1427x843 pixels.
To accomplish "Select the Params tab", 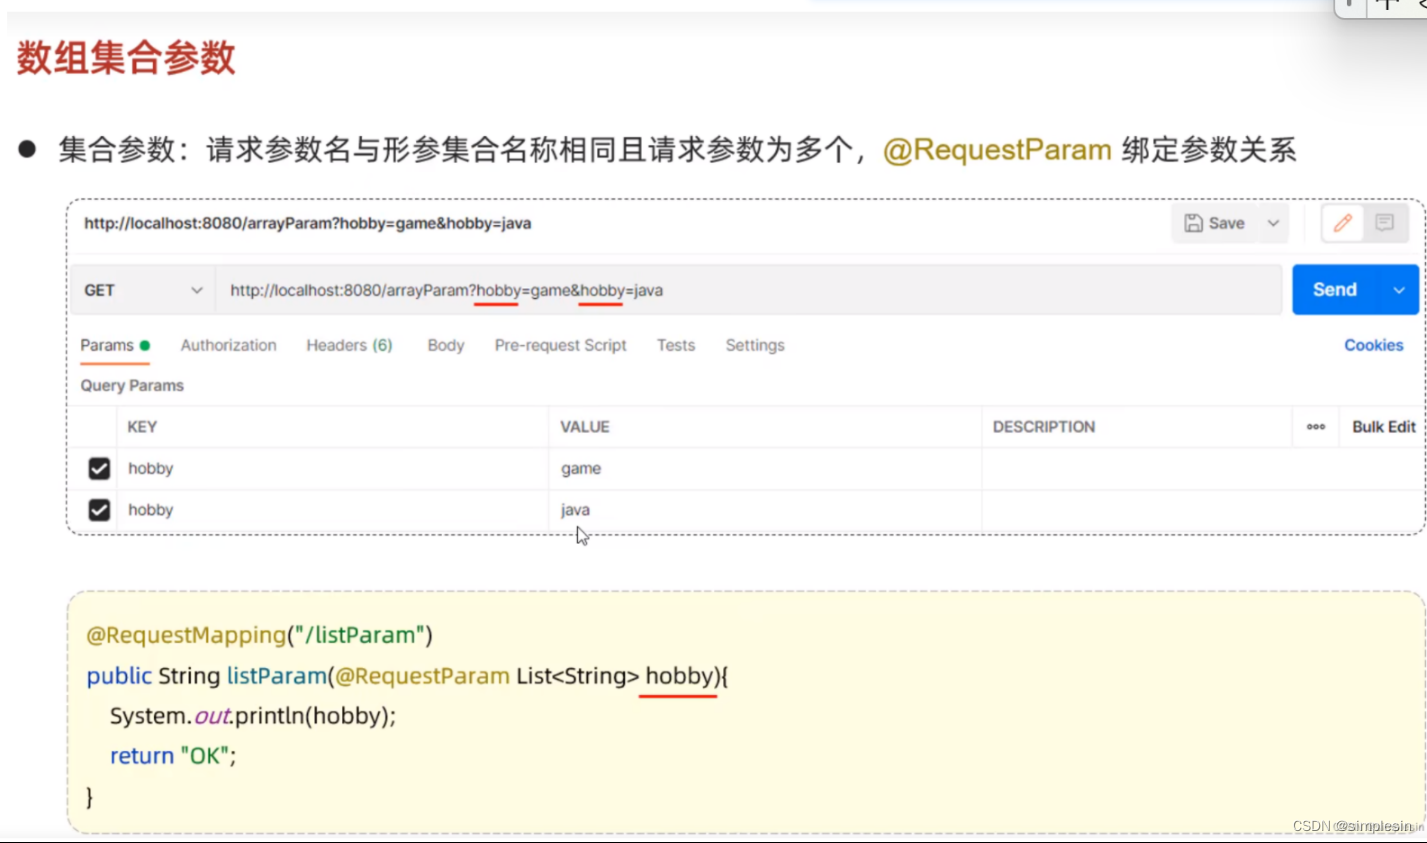I will point(106,345).
